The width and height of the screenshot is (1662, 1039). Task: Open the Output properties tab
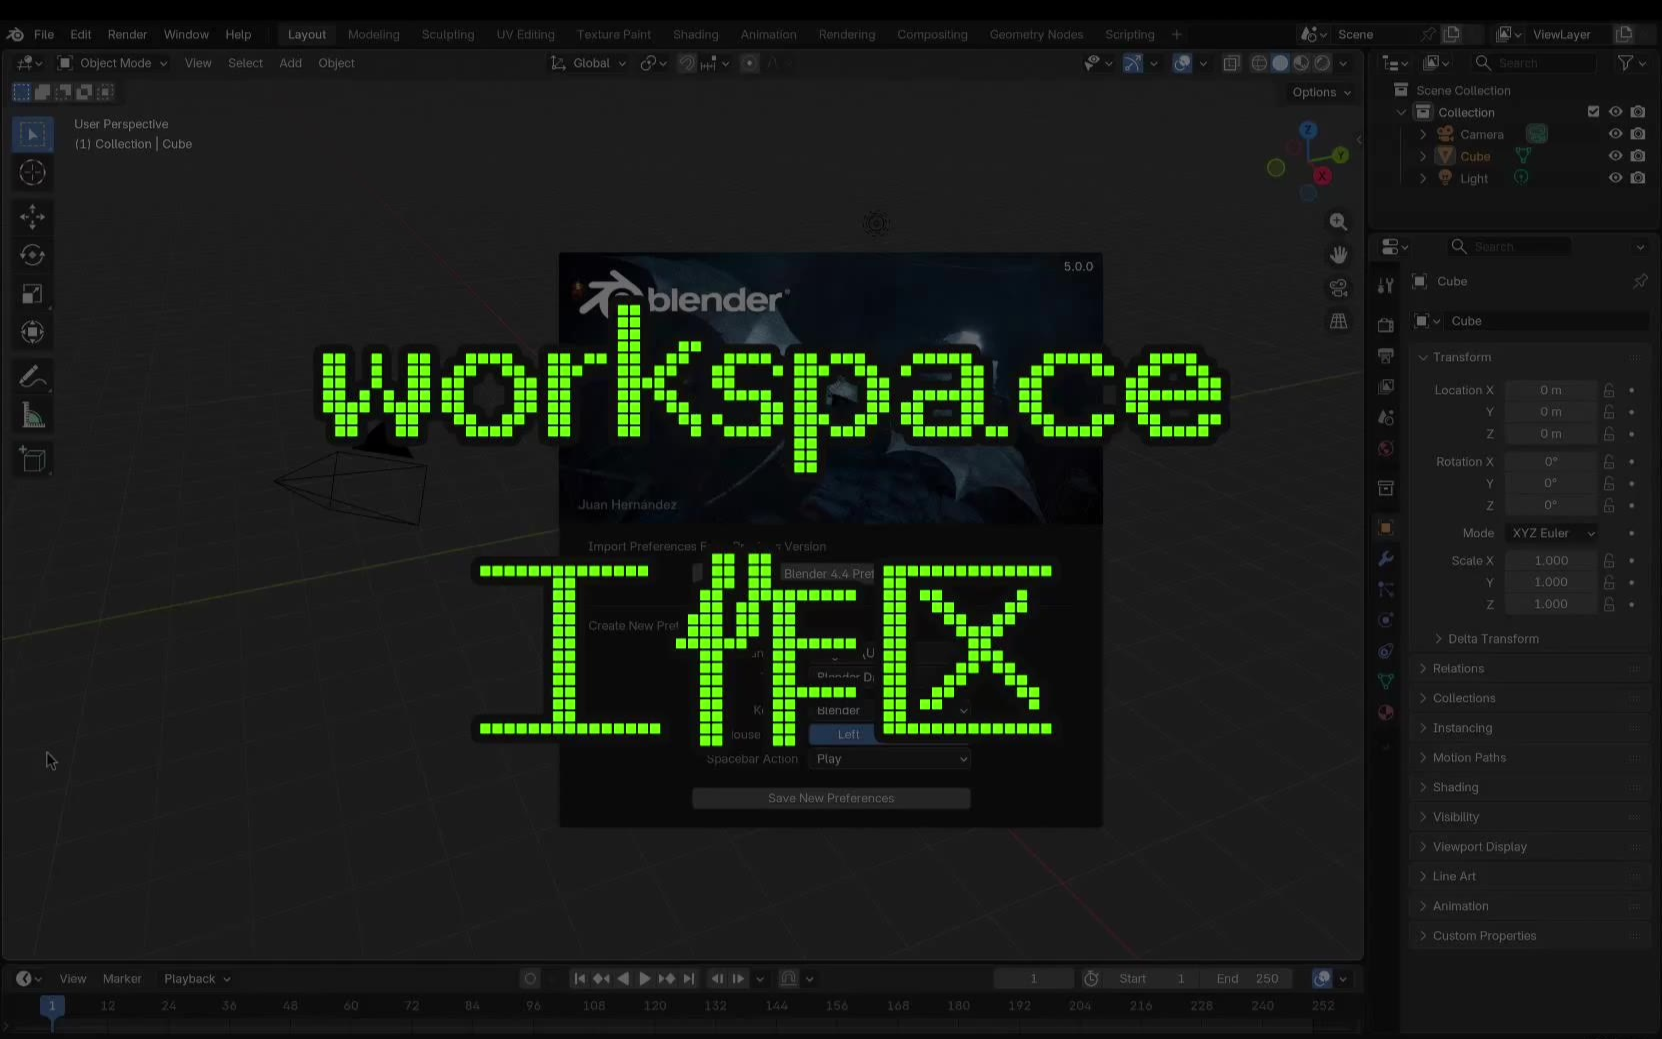click(1385, 356)
